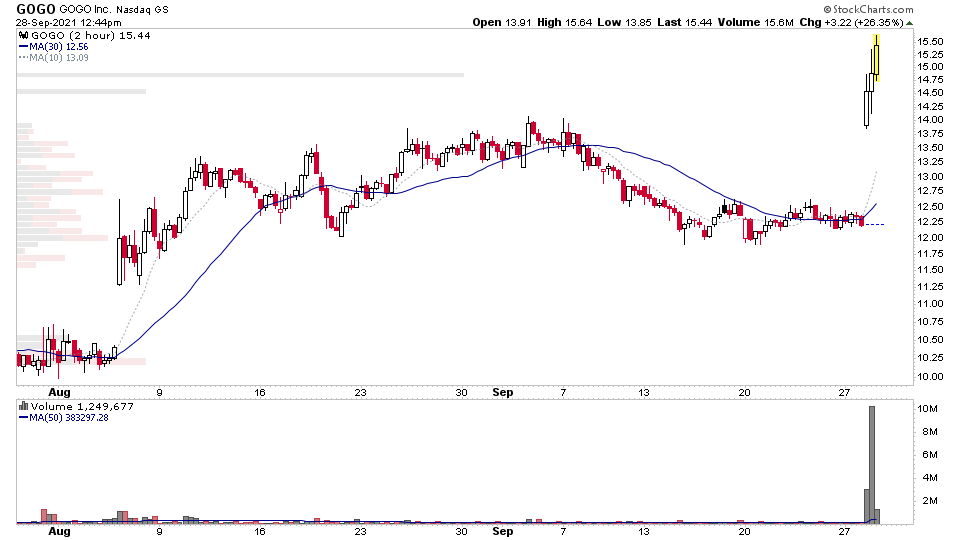Click the Aug label on the price chart axis
The height and width of the screenshot is (540, 960).
59,392
